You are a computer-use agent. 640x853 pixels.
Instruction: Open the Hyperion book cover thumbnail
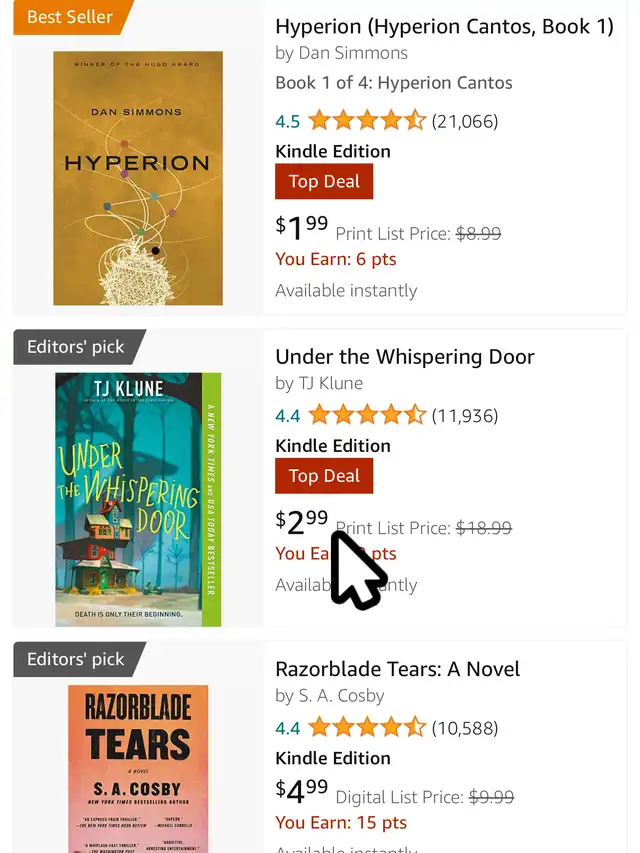138,178
